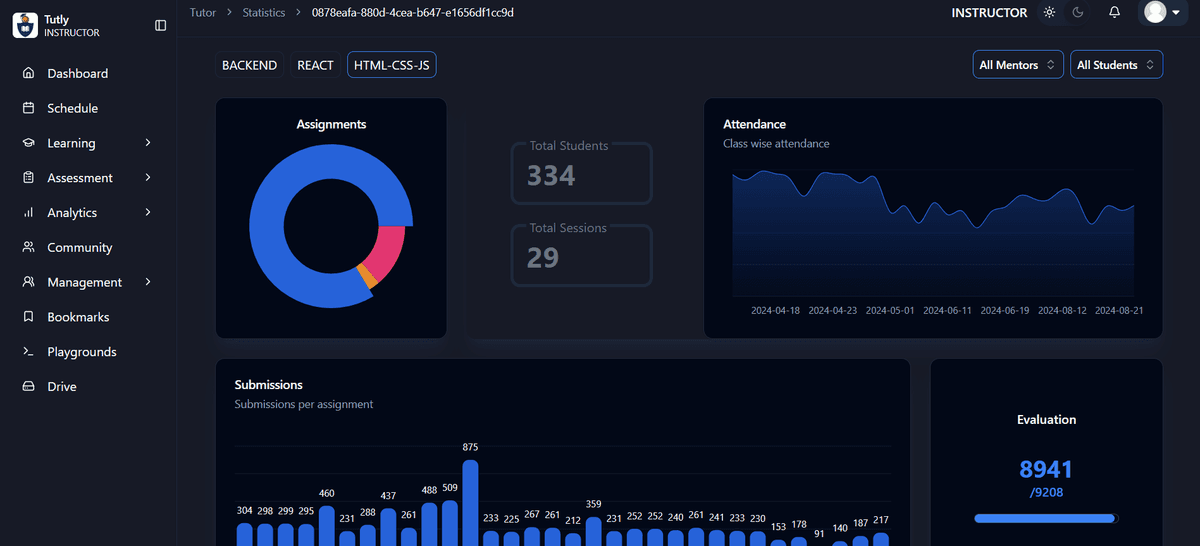Open the All Students dropdown
The width and height of the screenshot is (1200, 546).
[x=1116, y=65]
